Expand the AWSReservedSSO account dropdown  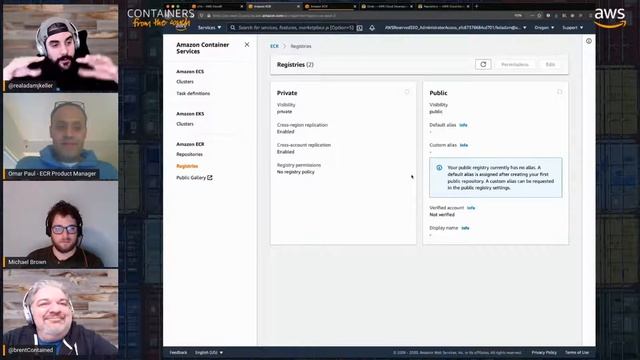(x=456, y=28)
